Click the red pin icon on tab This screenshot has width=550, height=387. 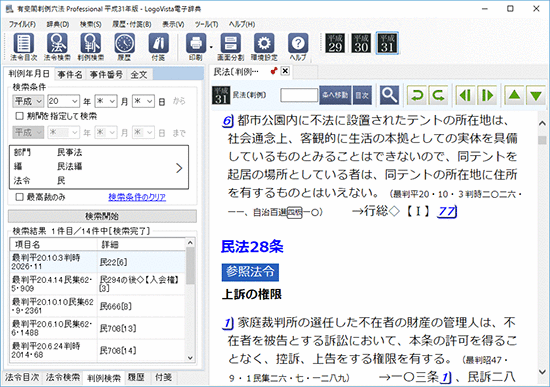[274, 71]
